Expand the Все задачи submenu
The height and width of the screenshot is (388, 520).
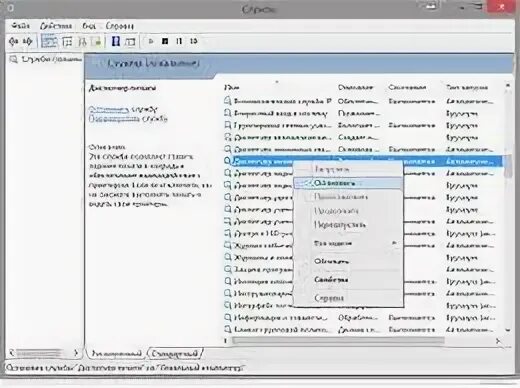click(348, 243)
